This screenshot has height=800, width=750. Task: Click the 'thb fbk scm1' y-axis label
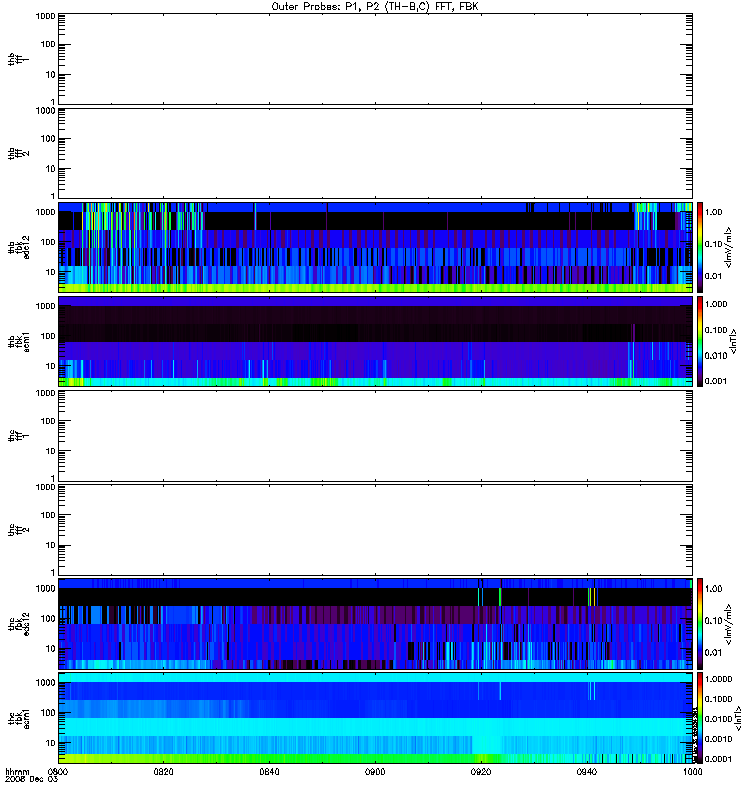(19, 341)
